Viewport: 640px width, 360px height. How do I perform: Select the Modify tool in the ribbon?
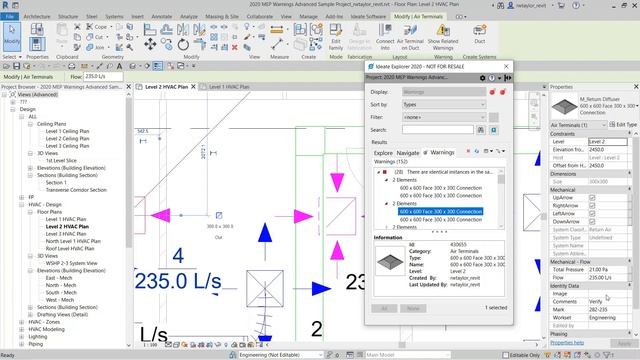[12, 36]
